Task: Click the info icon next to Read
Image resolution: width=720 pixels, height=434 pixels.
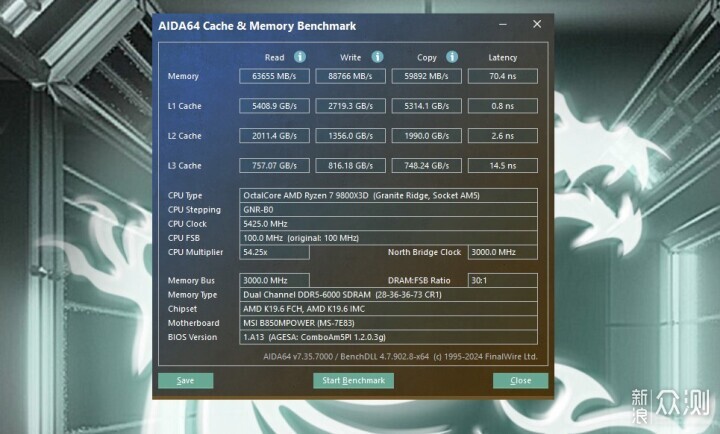Action: (x=300, y=57)
